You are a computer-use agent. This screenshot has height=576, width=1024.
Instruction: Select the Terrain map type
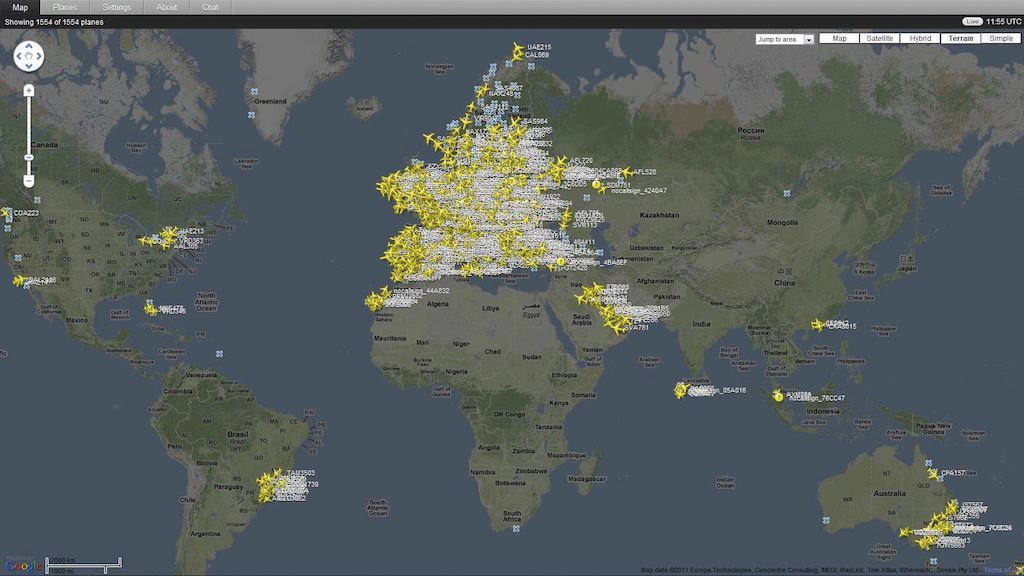pos(960,39)
